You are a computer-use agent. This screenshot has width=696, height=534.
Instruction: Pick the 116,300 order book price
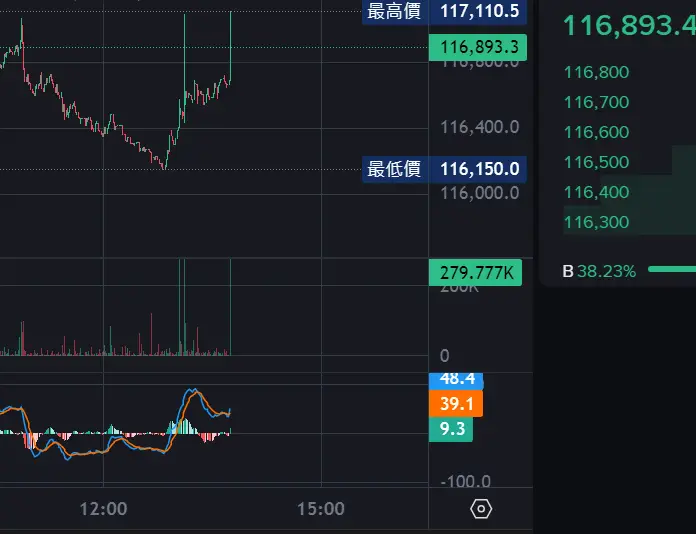[596, 222]
